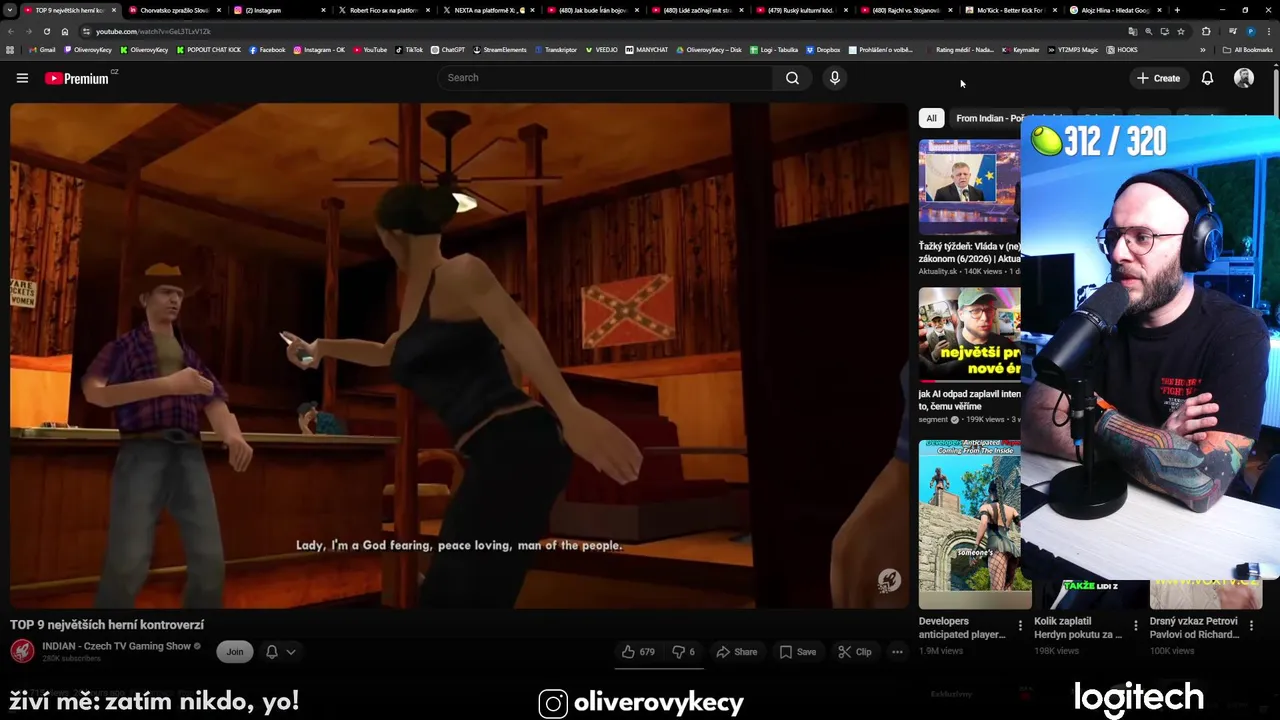
Task: Dislike the video showing 6 dislikes
Action: pos(683,652)
